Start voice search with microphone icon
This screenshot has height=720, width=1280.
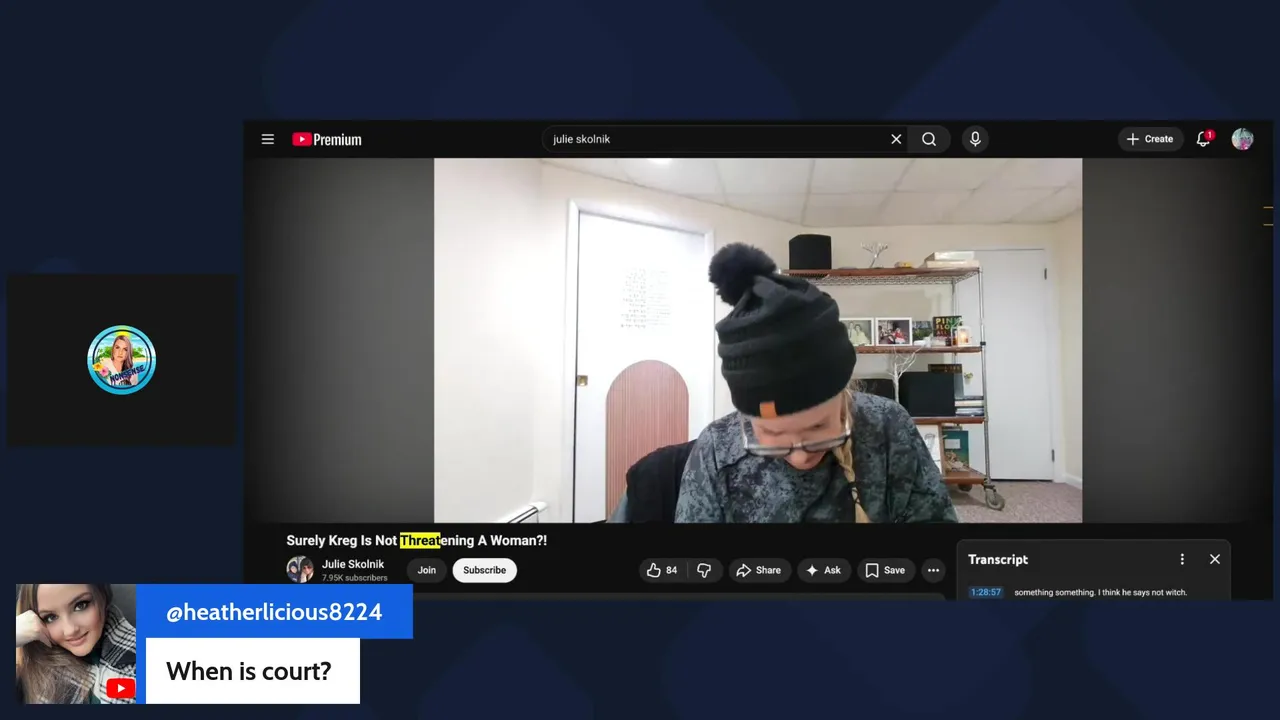975,139
